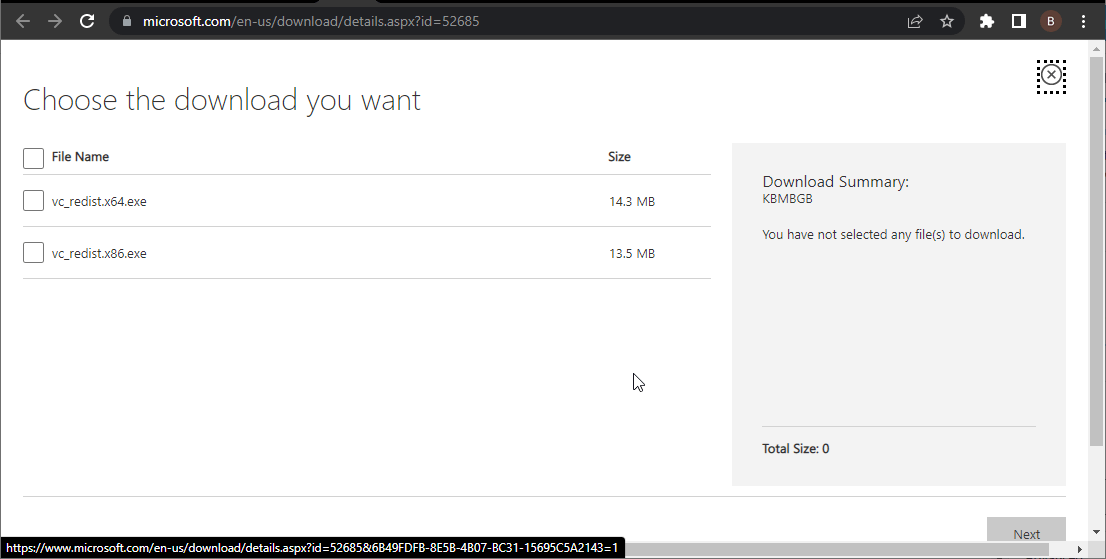Click the scroll down arrow
This screenshot has width=1106, height=559.
click(1095, 532)
